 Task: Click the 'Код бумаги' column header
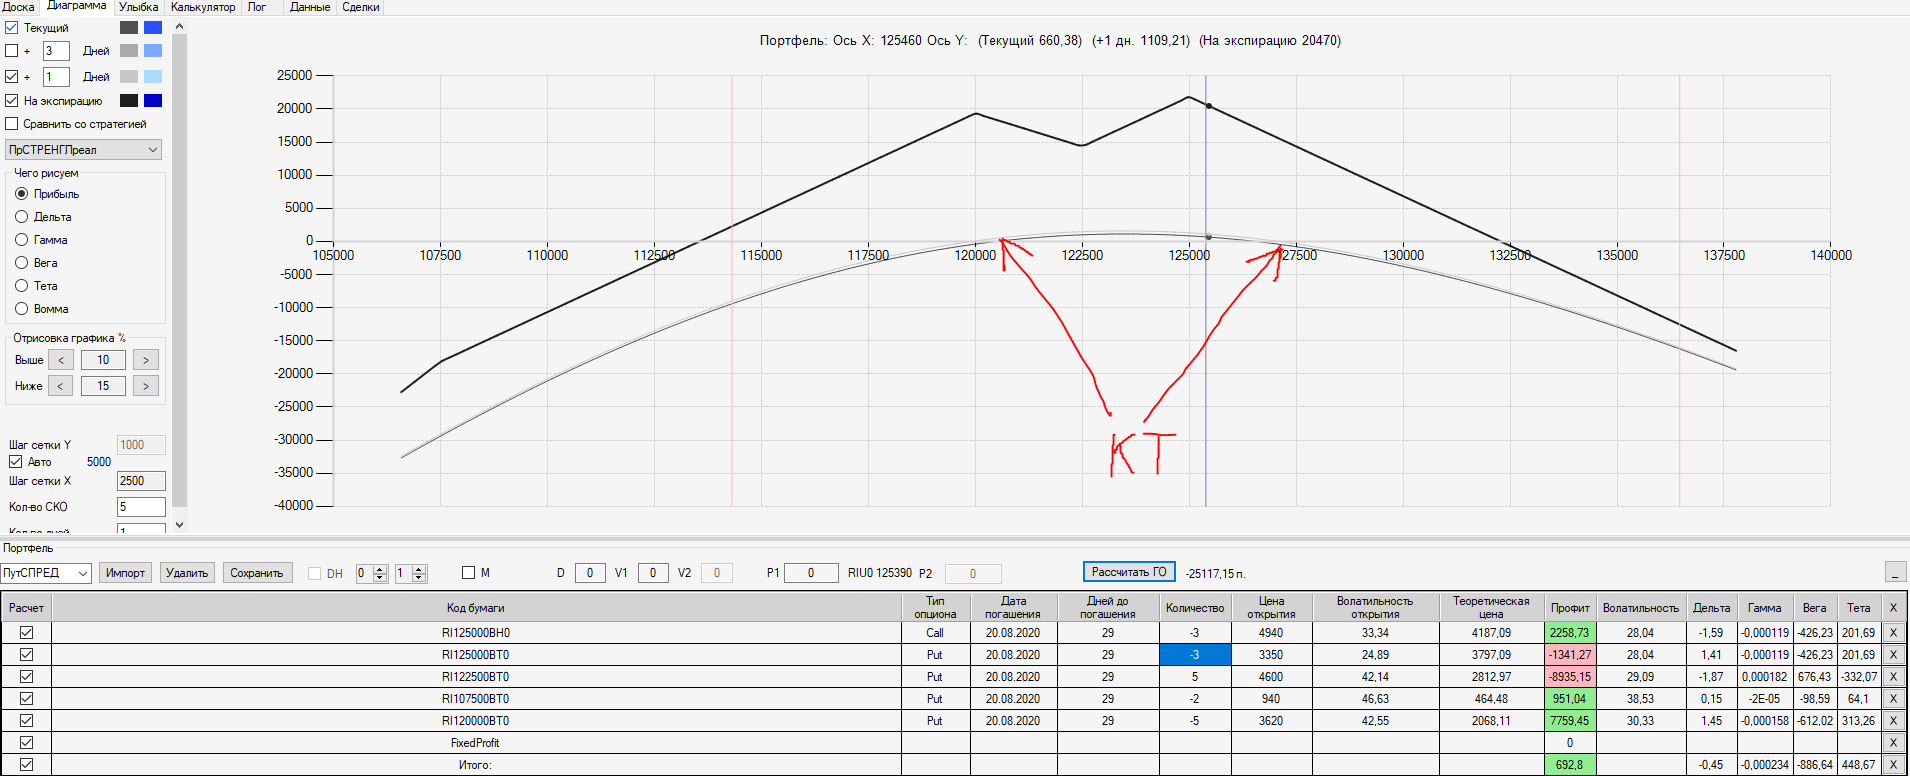pyautogui.click(x=476, y=607)
